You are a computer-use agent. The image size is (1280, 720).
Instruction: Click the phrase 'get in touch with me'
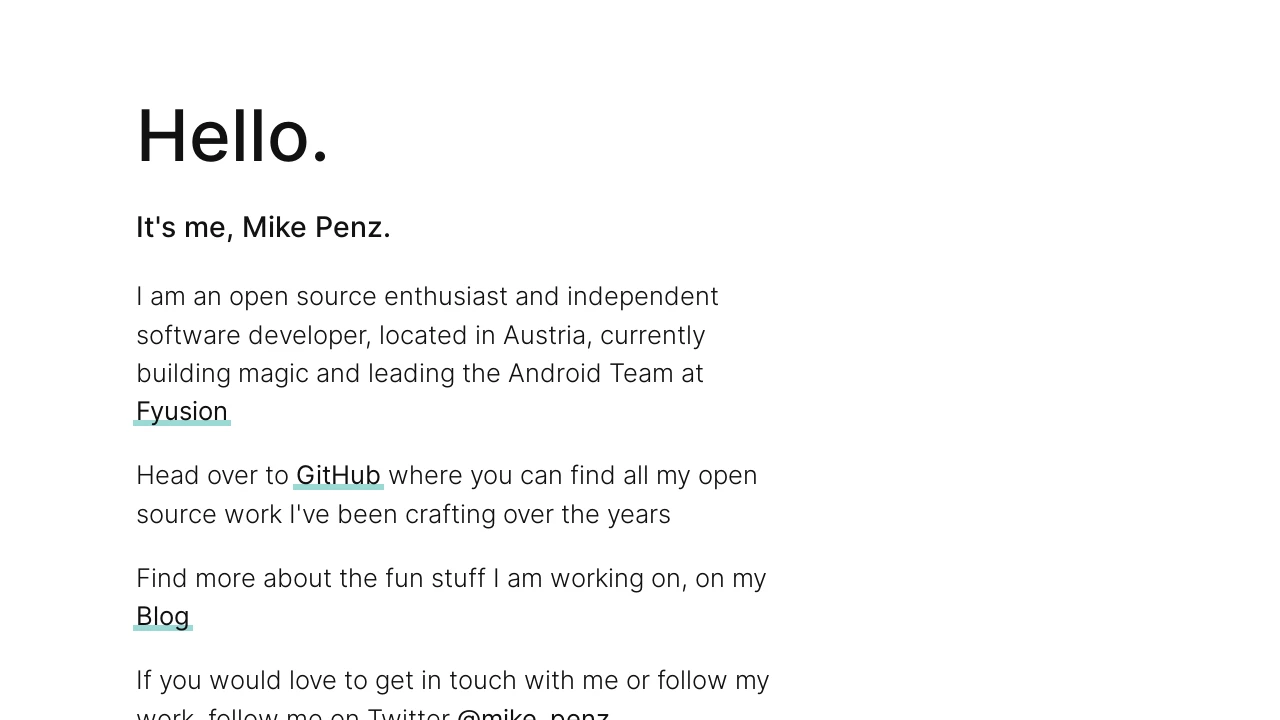coord(497,681)
